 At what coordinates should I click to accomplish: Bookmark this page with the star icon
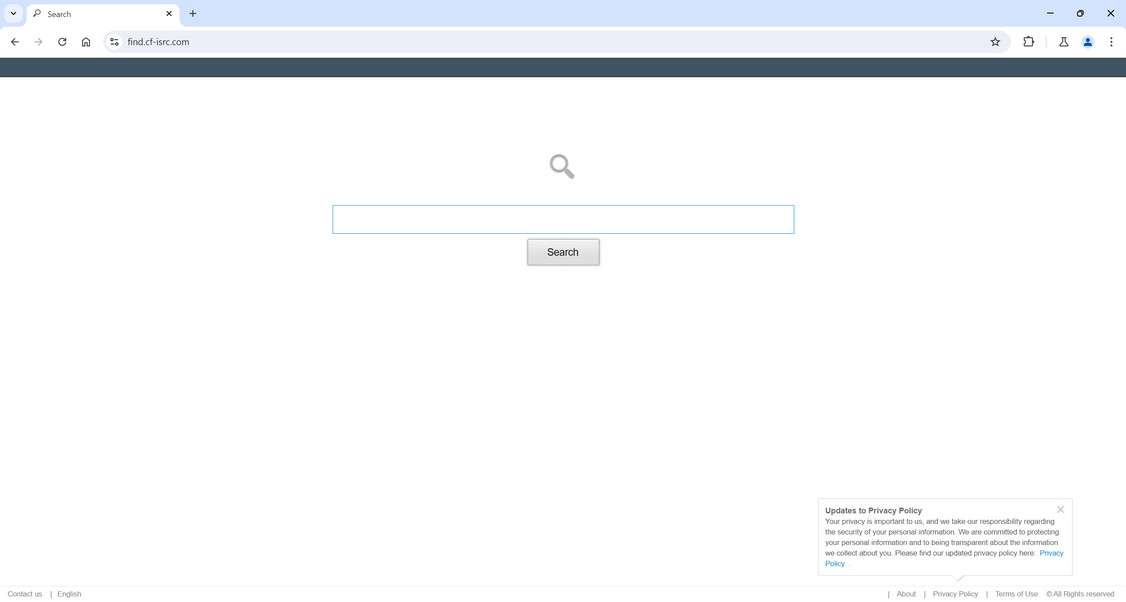tap(995, 42)
